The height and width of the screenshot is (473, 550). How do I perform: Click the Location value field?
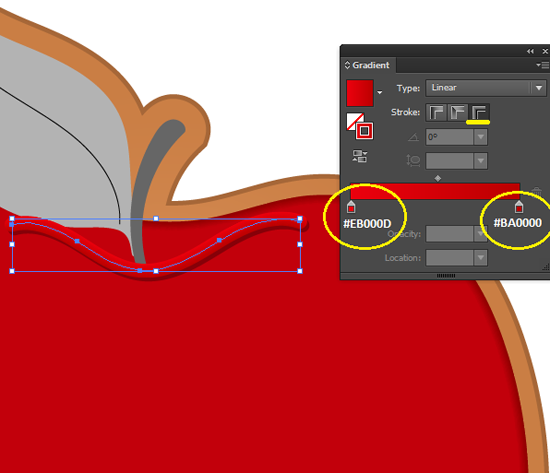[449, 258]
